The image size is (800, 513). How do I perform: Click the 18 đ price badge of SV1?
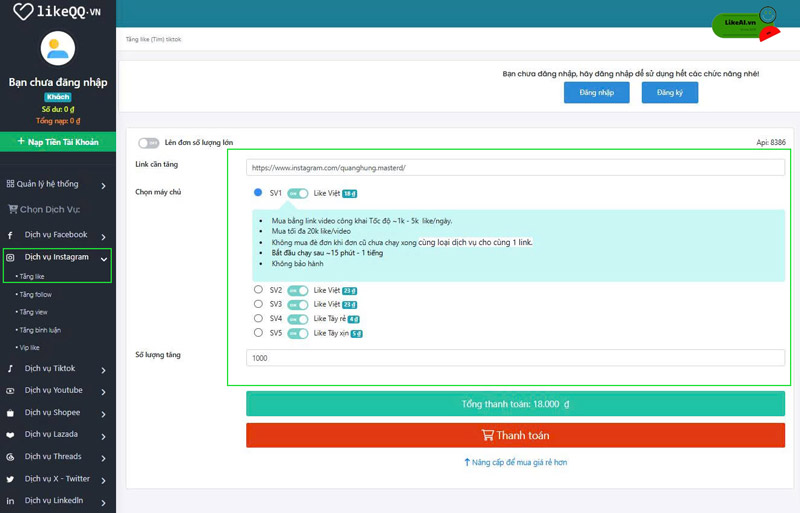click(x=349, y=193)
